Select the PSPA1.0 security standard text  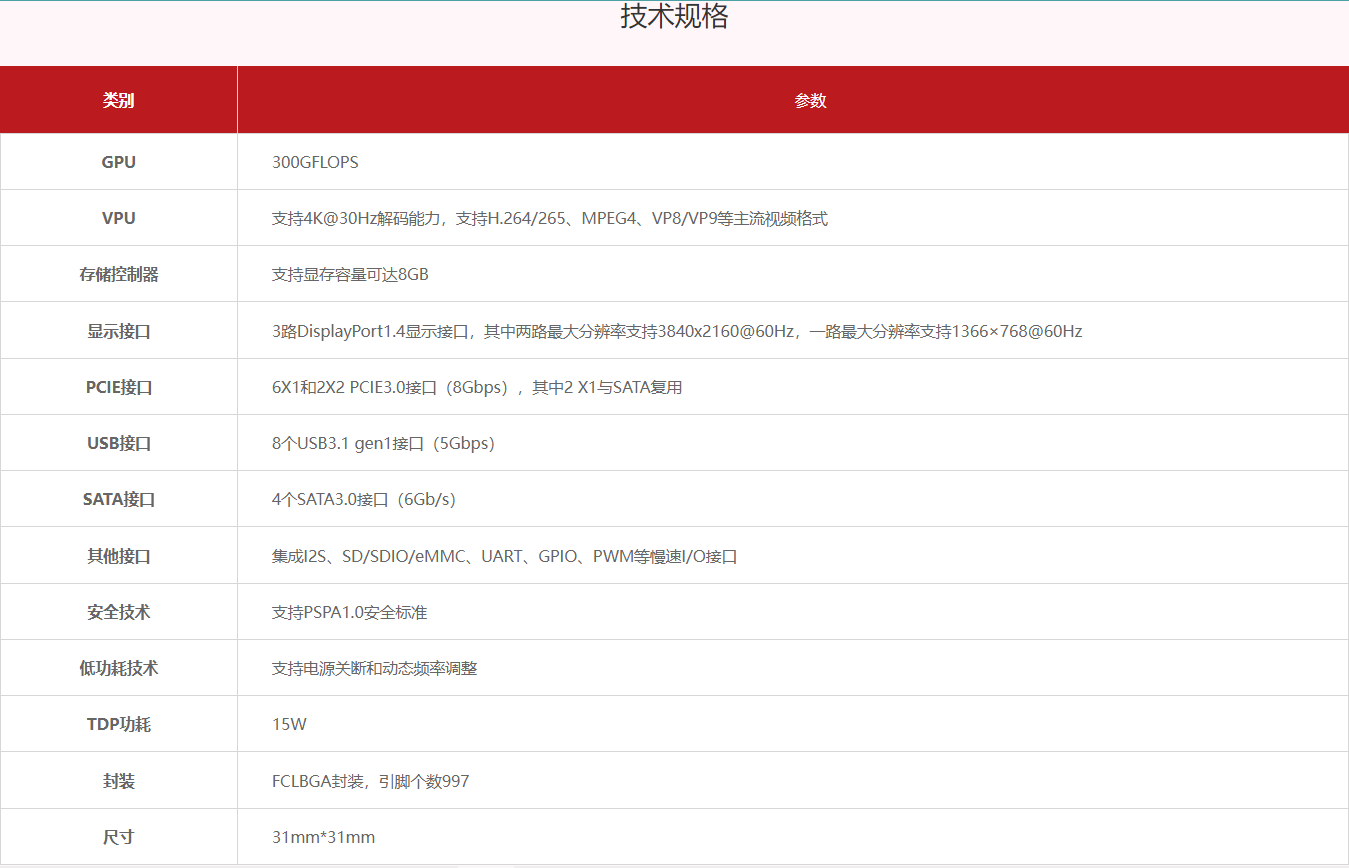point(349,612)
